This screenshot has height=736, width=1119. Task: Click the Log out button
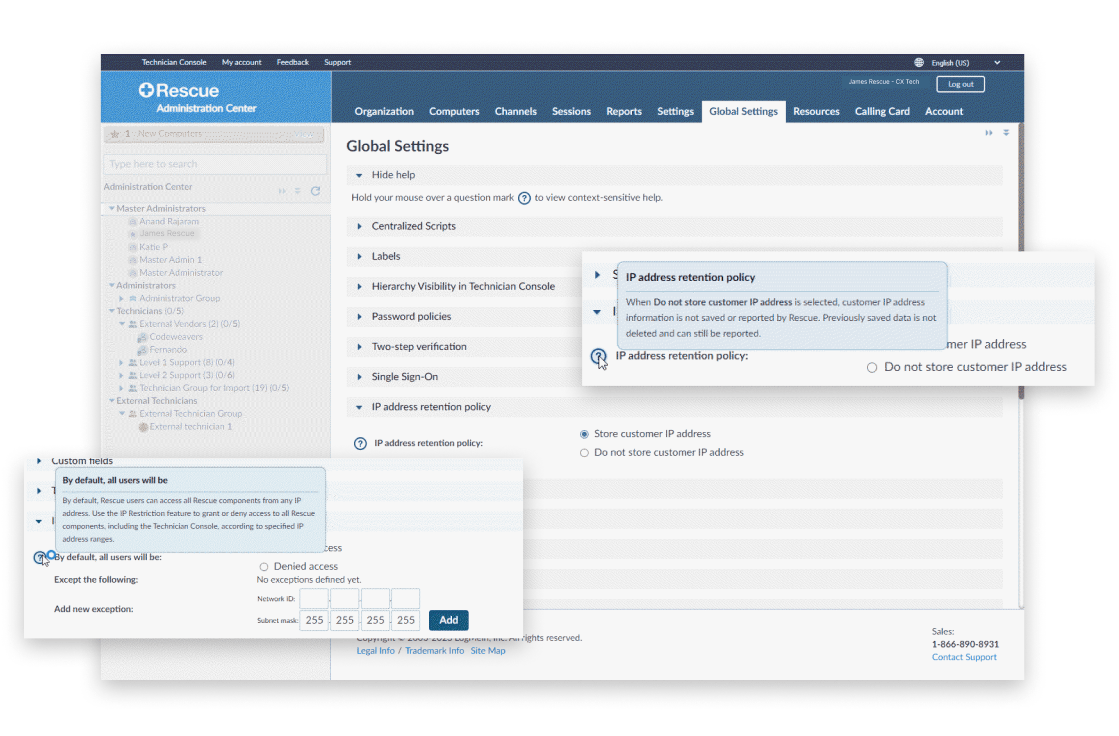coord(959,84)
